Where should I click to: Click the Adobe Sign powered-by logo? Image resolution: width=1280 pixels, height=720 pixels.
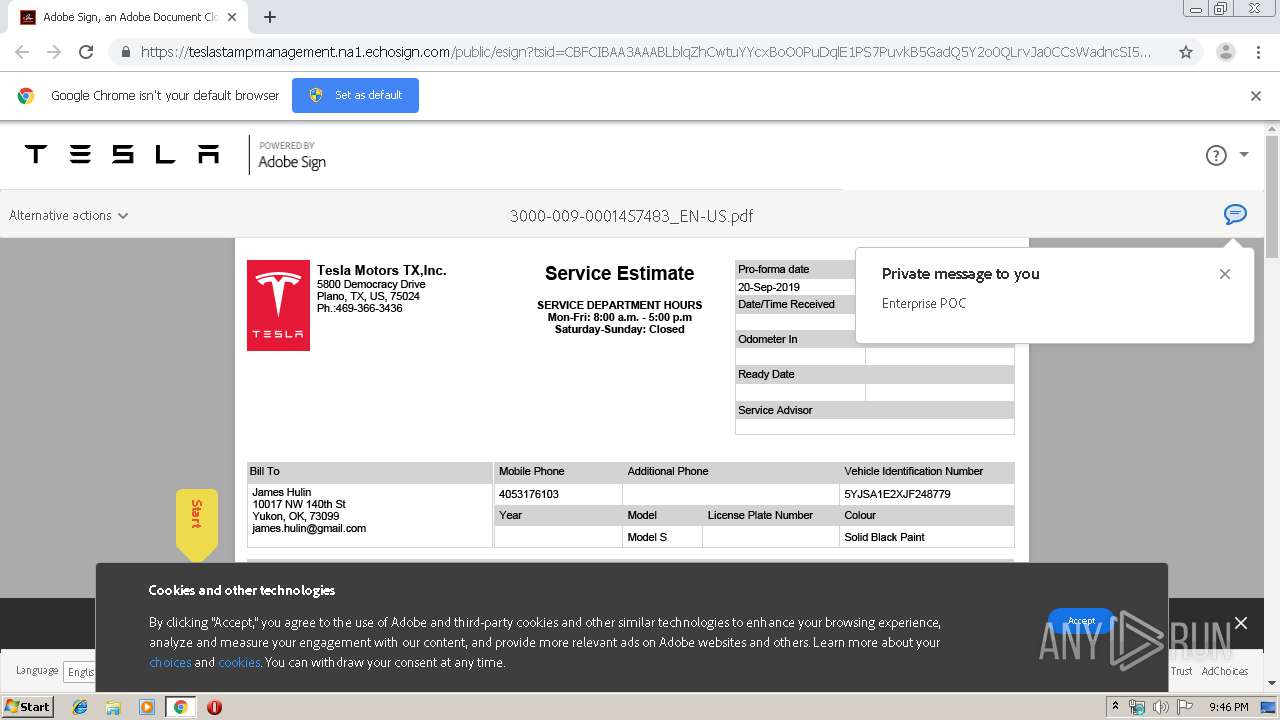click(292, 155)
